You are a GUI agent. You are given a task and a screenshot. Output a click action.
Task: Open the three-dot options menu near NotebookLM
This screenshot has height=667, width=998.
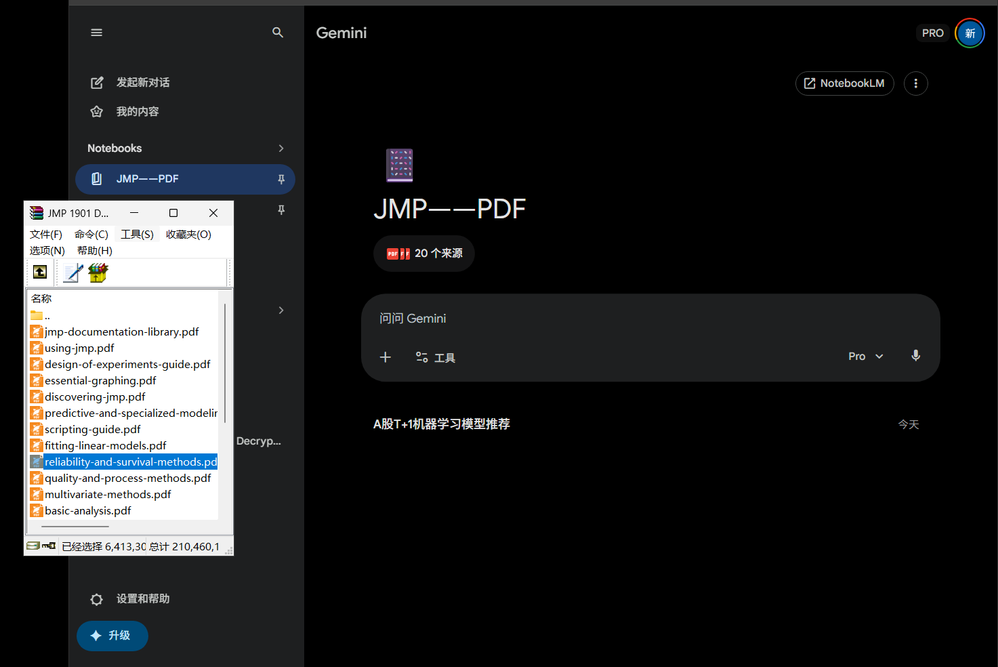[x=915, y=83]
